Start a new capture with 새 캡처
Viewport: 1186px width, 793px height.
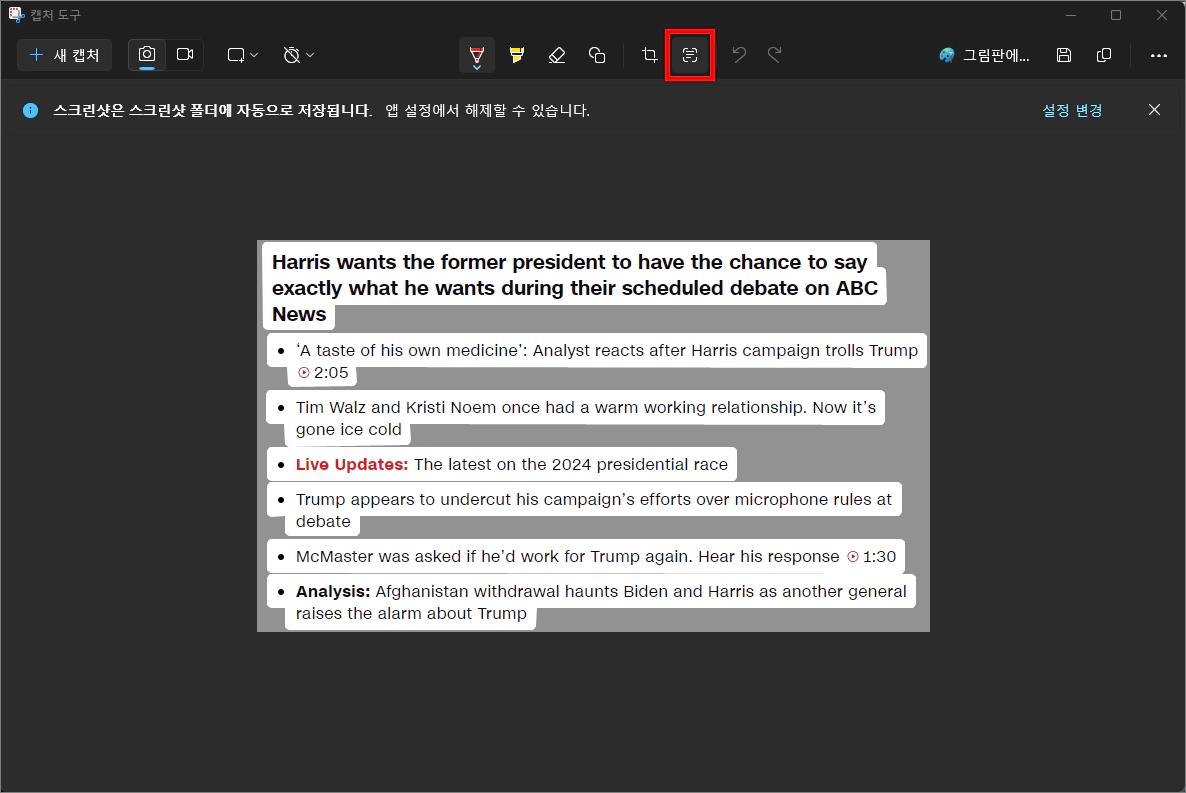(x=64, y=55)
